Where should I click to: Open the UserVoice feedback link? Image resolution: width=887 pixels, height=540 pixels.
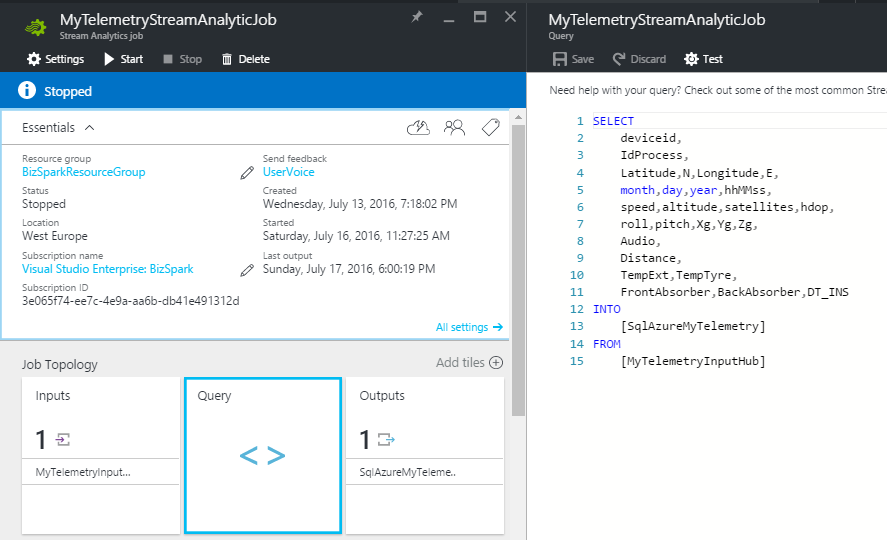click(x=288, y=172)
